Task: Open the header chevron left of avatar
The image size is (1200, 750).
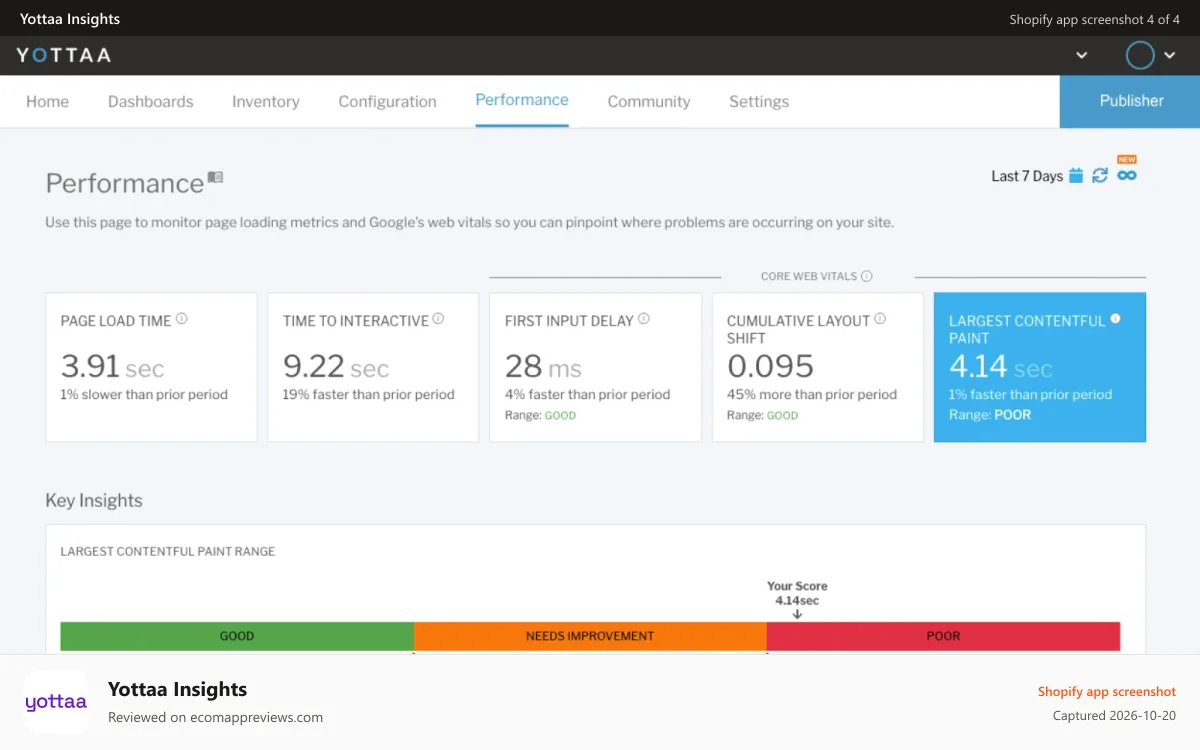Action: click(x=1082, y=56)
